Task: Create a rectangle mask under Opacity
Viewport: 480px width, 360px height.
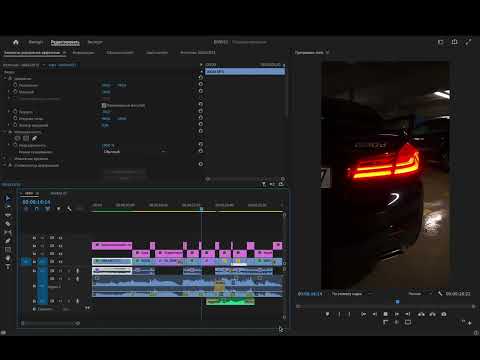Action: tap(26, 138)
